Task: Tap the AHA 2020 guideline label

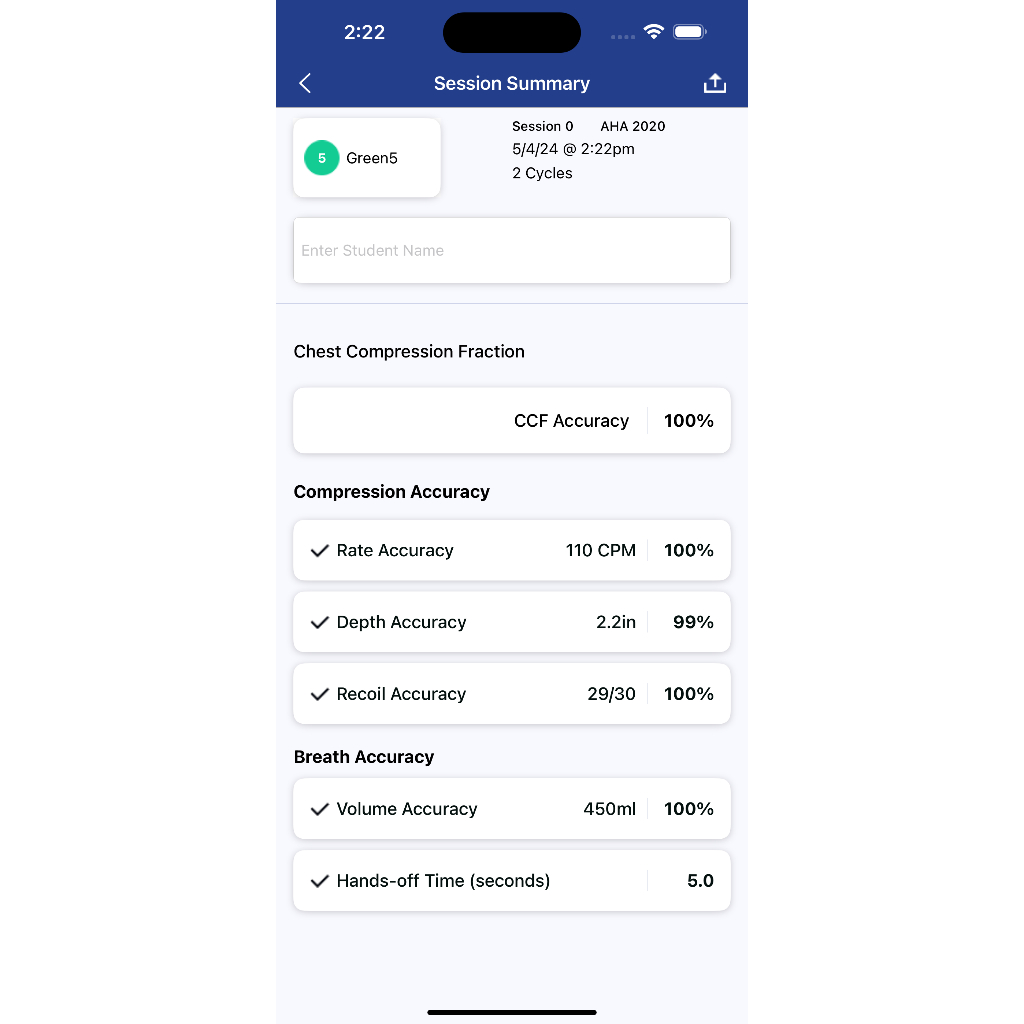Action: pyautogui.click(x=632, y=127)
